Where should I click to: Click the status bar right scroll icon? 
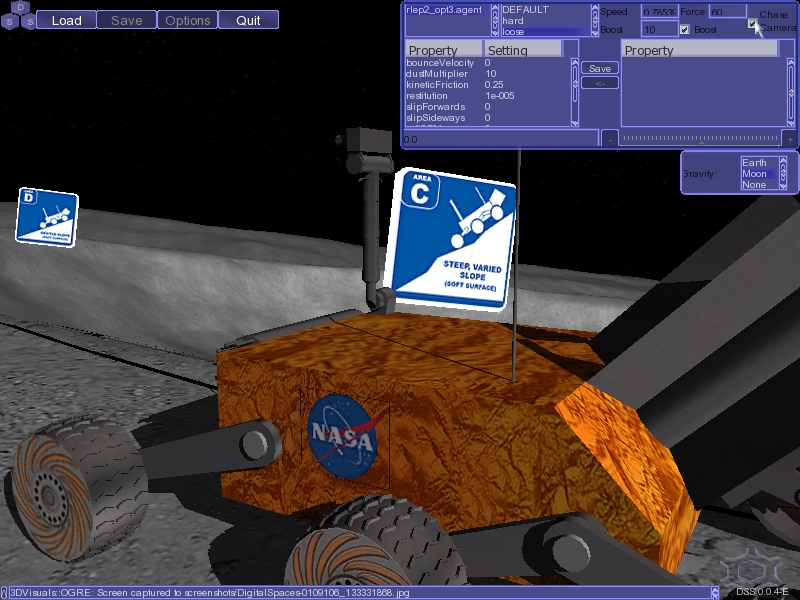point(715,592)
